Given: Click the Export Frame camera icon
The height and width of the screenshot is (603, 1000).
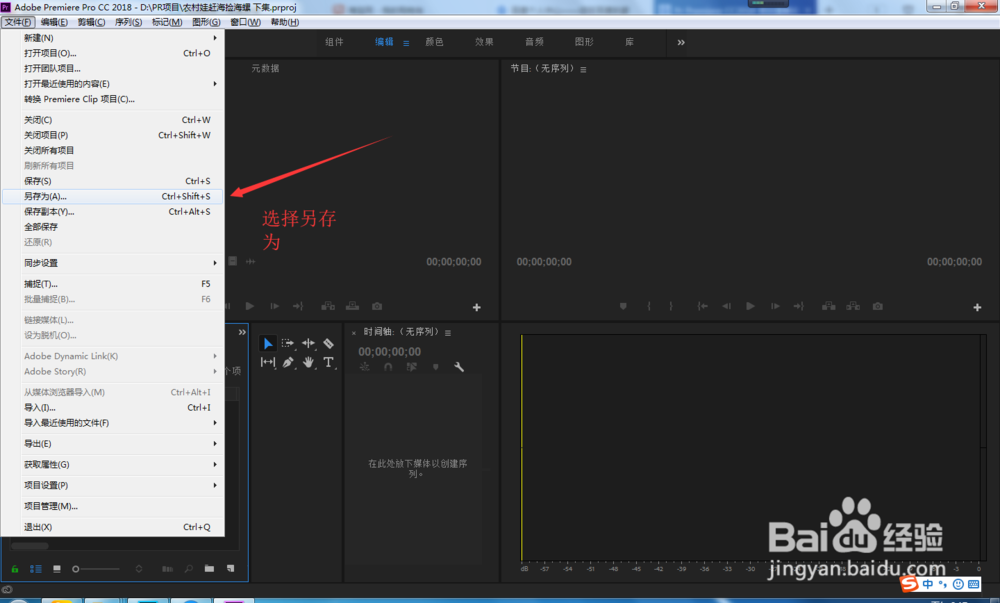Looking at the screenshot, I should [878, 307].
